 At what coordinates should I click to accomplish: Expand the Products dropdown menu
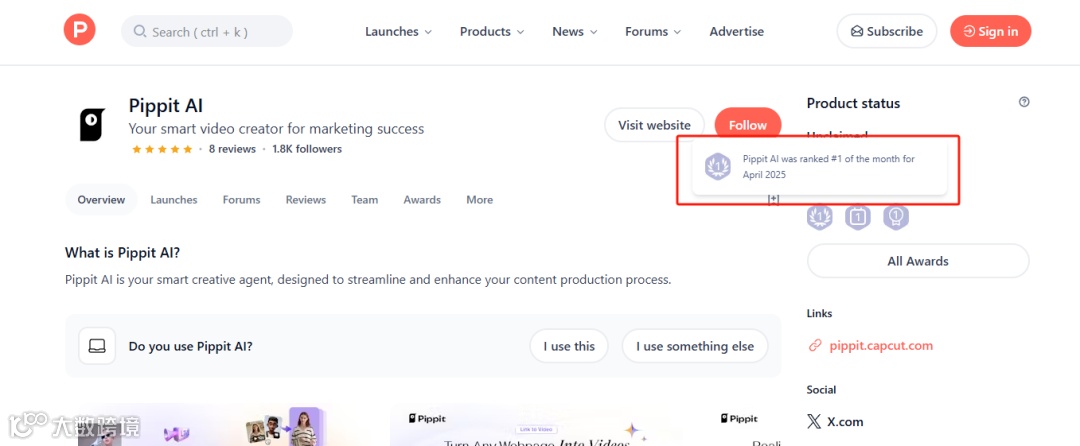pyautogui.click(x=492, y=31)
